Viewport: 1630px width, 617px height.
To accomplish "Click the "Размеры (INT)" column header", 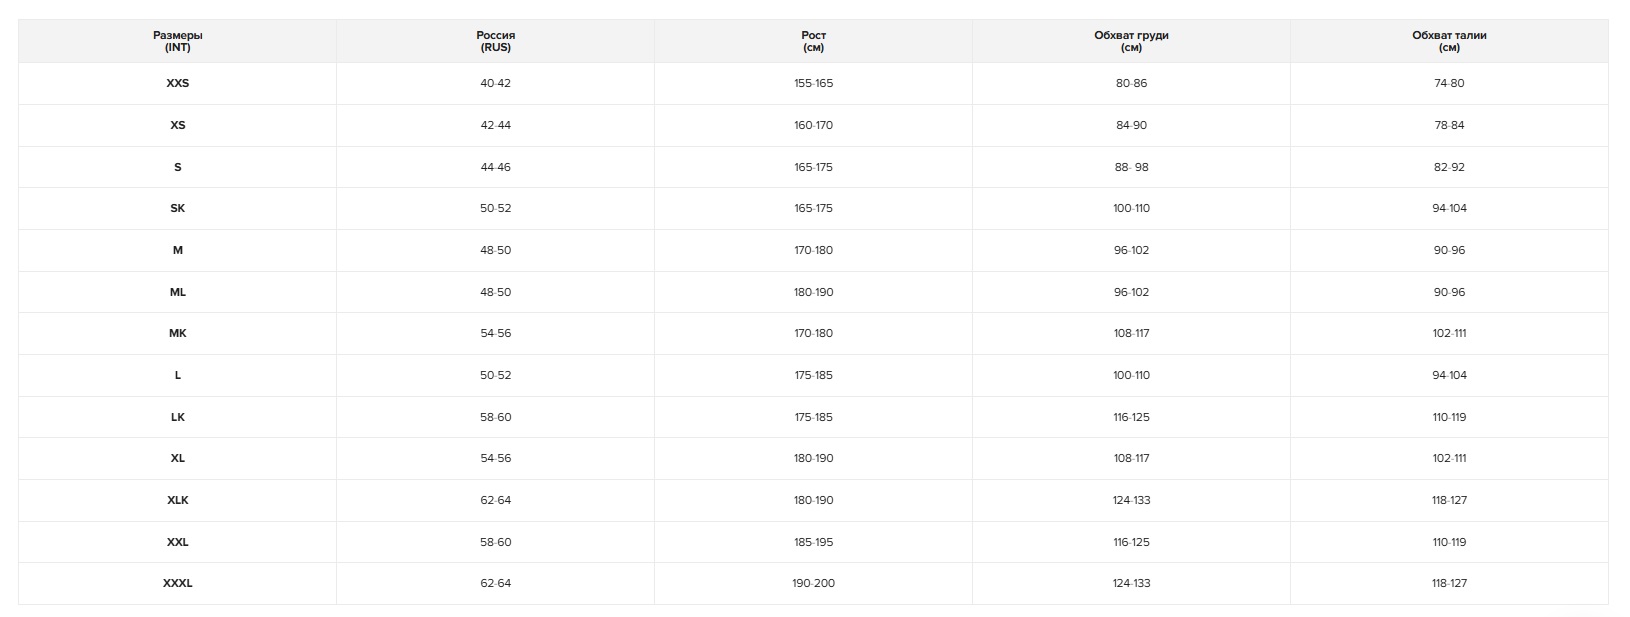I will (178, 41).
